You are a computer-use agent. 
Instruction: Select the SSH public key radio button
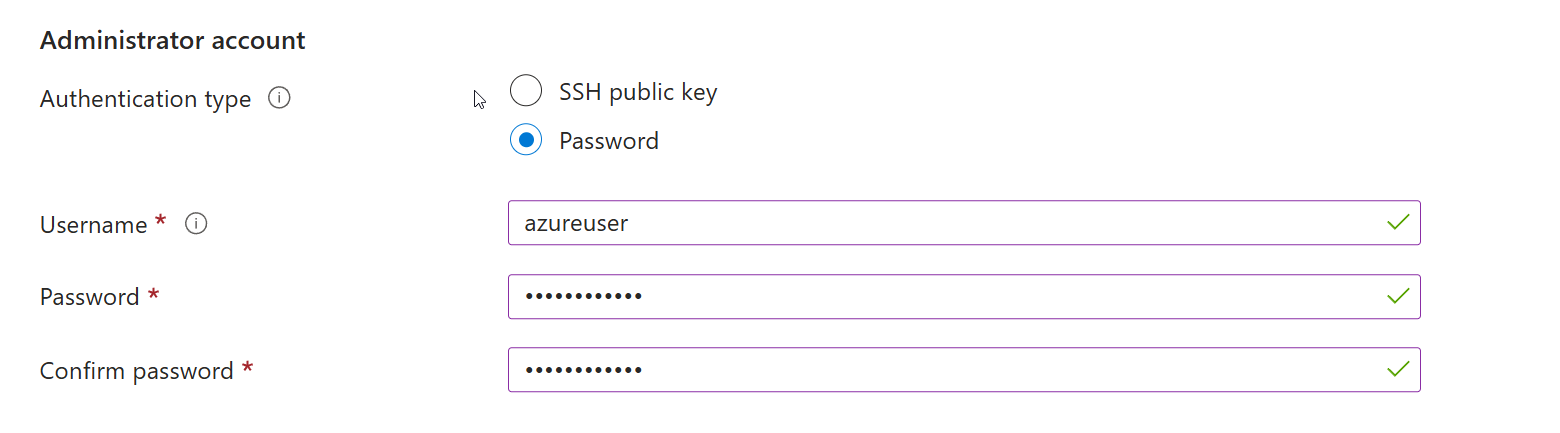pyautogui.click(x=526, y=92)
